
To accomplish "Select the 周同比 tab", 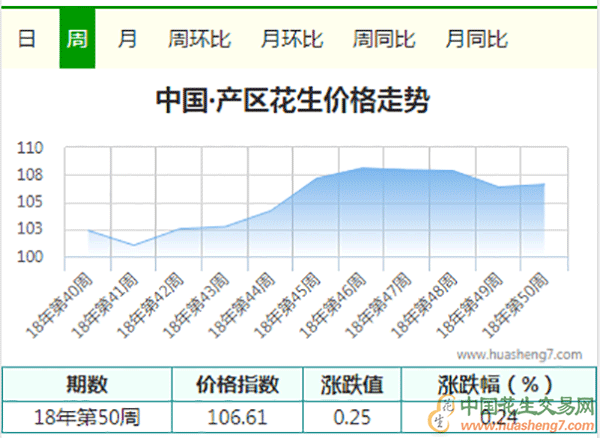I will click(x=384, y=40).
